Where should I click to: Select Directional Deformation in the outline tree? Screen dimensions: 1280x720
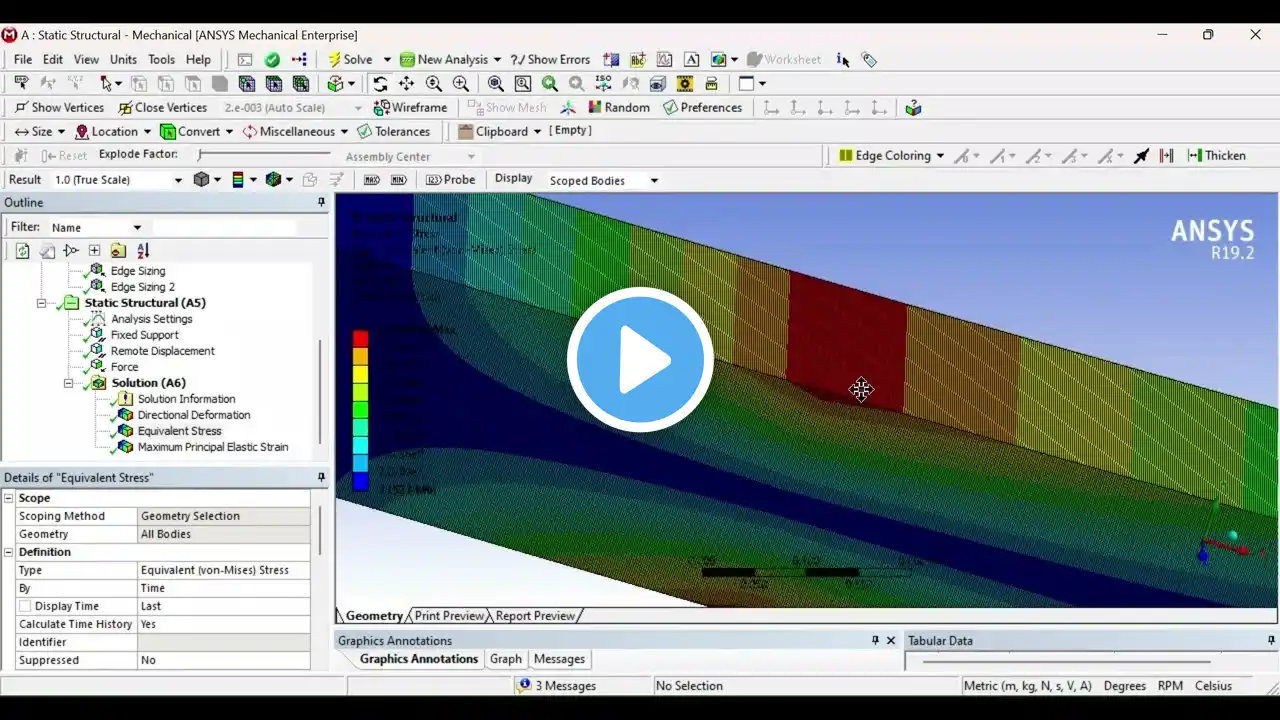click(x=193, y=415)
